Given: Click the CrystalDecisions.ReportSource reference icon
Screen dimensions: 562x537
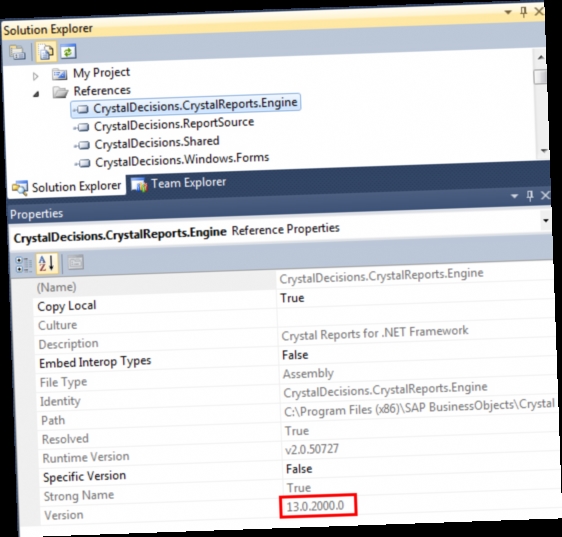Looking at the screenshot, I should pos(82,127).
